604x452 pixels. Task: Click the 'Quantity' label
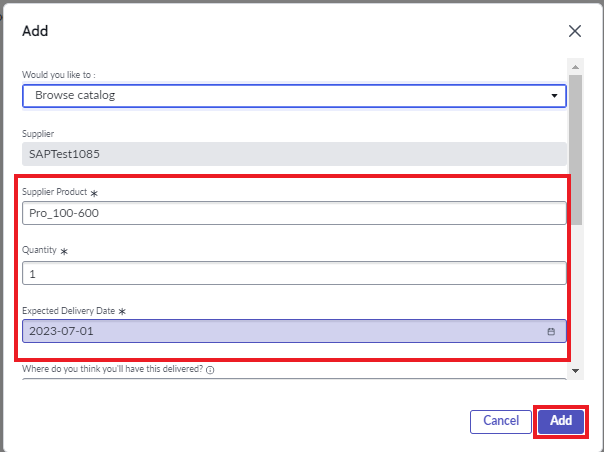coord(39,250)
